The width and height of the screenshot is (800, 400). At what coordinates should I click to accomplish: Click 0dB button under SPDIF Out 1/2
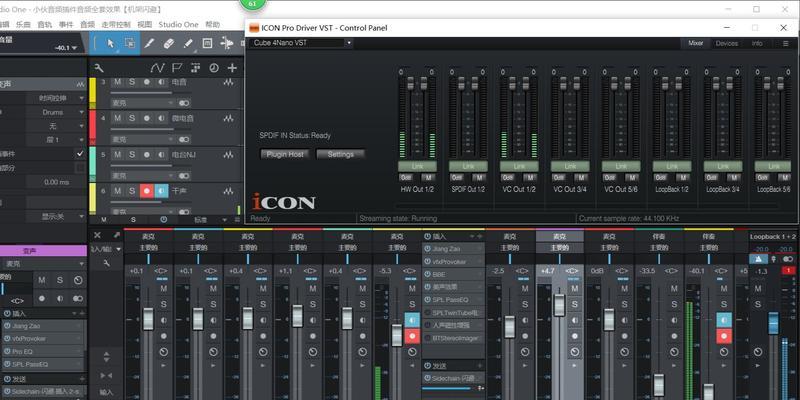click(x=457, y=178)
